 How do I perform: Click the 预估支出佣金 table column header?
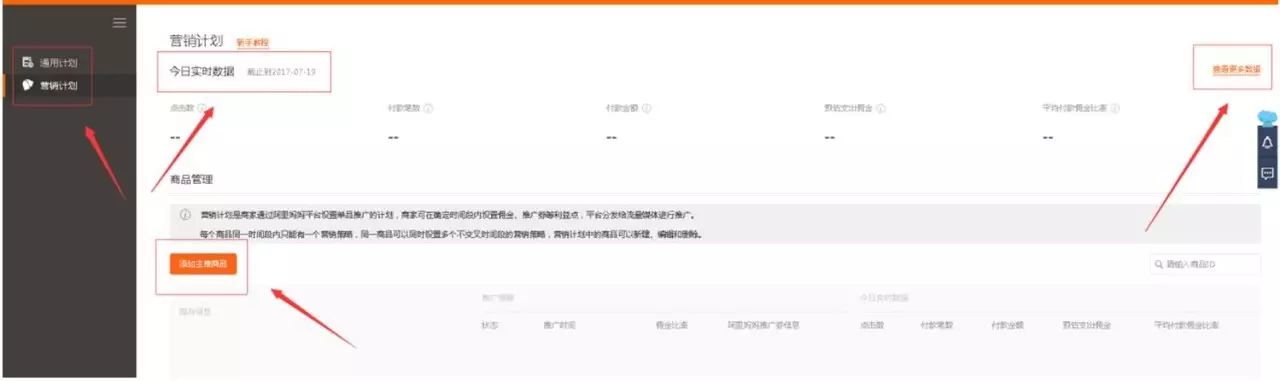(x=1086, y=325)
